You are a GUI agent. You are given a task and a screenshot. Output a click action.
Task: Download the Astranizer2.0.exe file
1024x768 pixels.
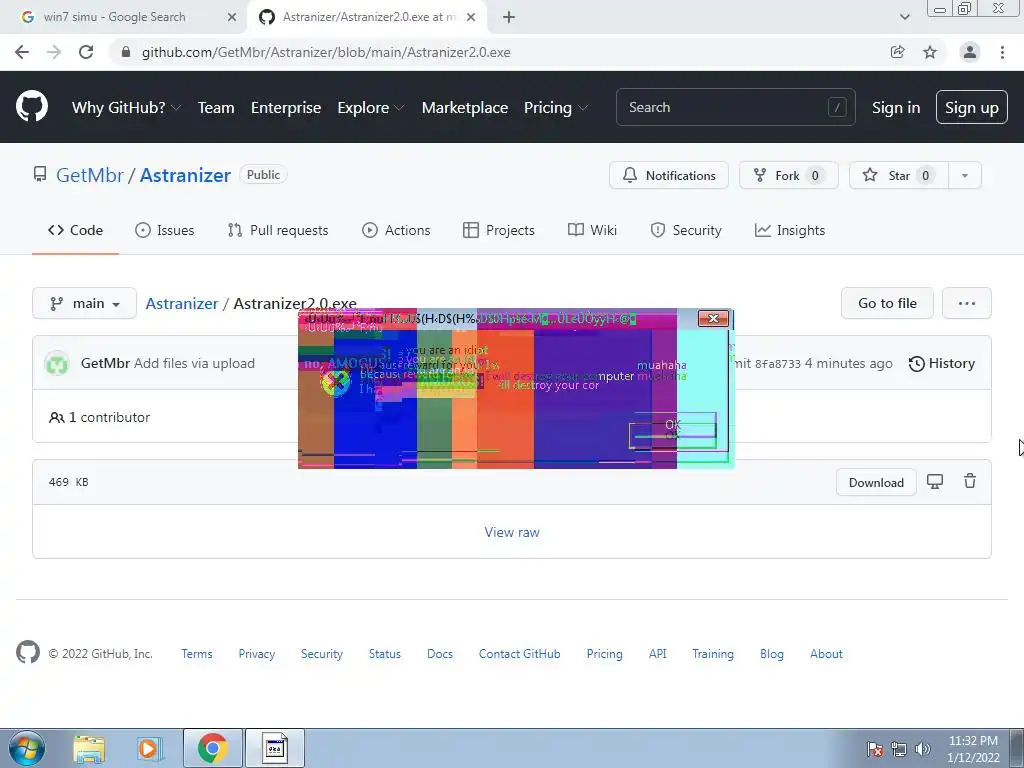[876, 483]
